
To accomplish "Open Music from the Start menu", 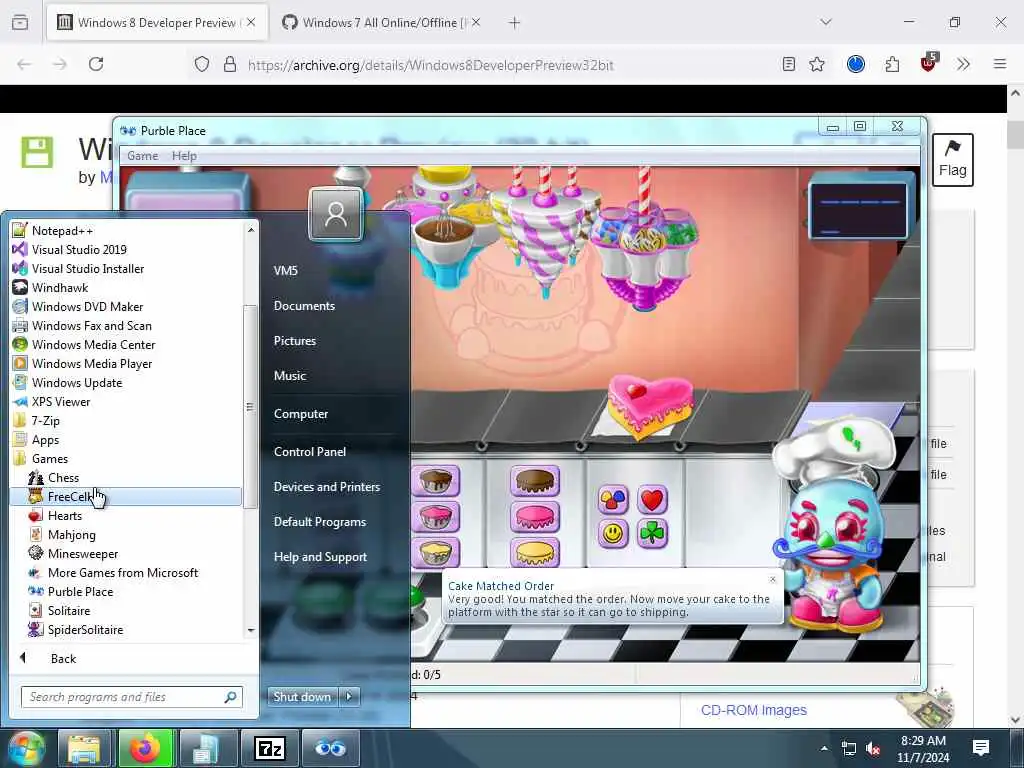I will (x=290, y=376).
